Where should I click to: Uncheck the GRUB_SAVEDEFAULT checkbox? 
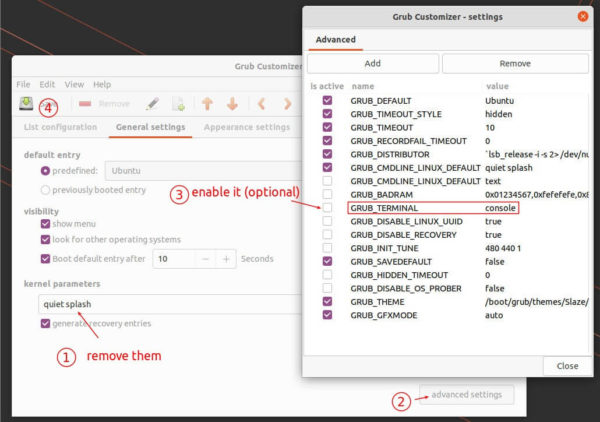pyautogui.click(x=327, y=261)
